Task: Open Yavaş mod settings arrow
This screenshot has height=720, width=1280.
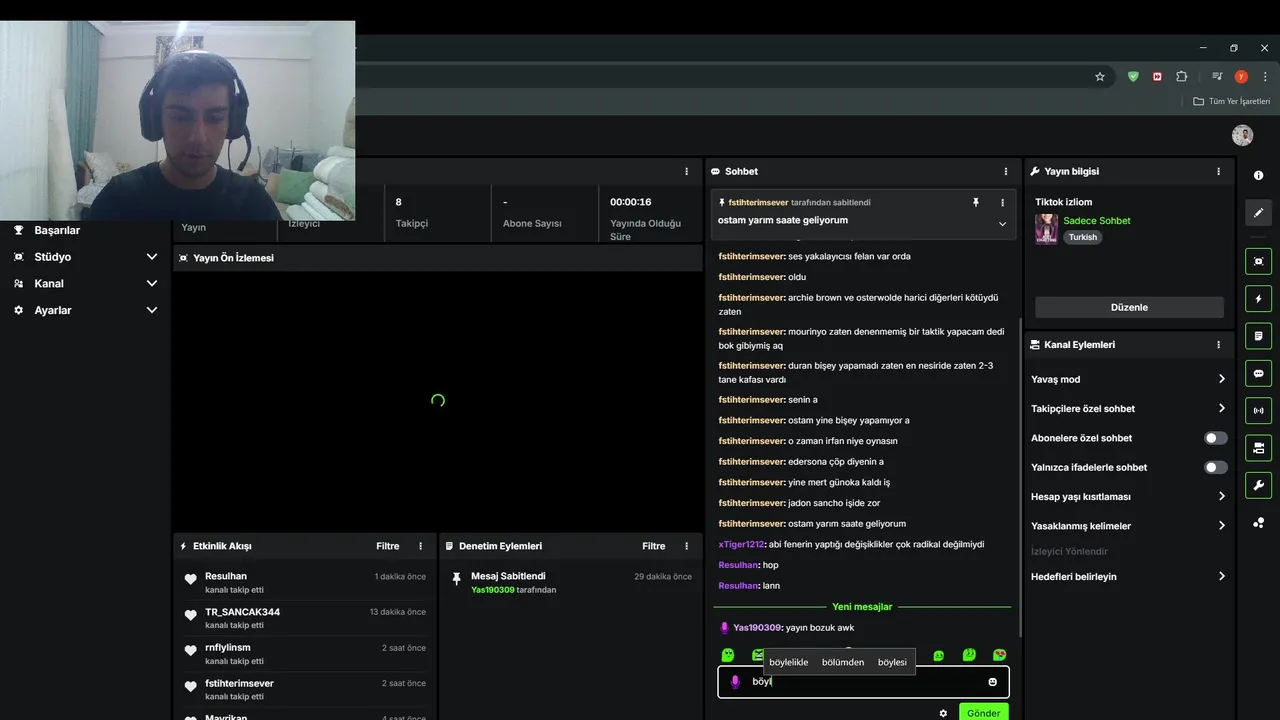Action: click(x=1221, y=379)
